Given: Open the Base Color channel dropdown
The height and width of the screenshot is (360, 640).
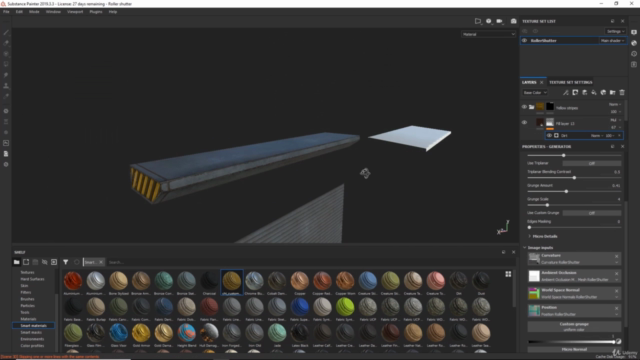Looking at the screenshot, I should [x=535, y=93].
